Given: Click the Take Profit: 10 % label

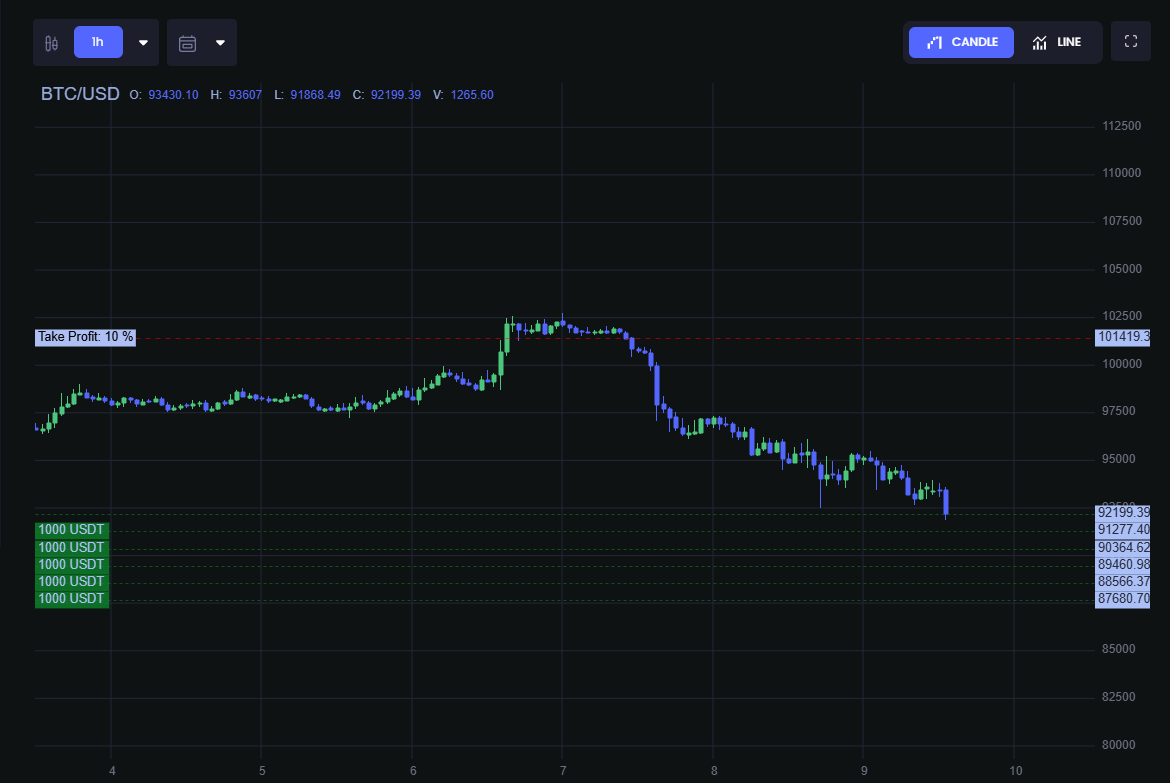Looking at the screenshot, I should [84, 337].
